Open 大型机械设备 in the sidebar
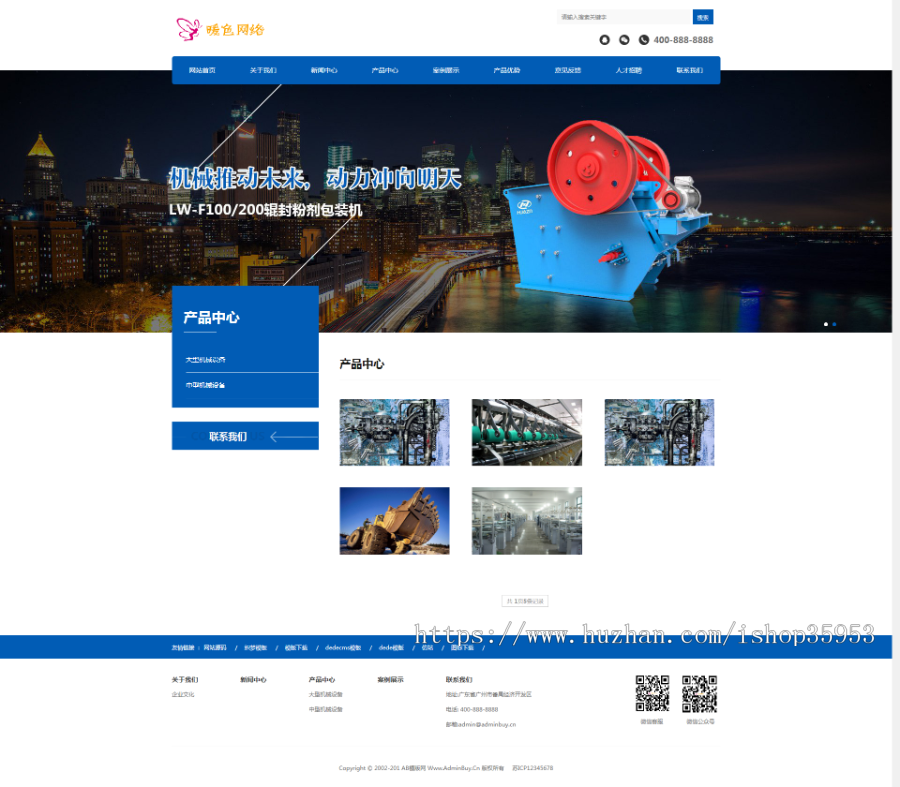The height and width of the screenshot is (787, 900). pos(206,359)
